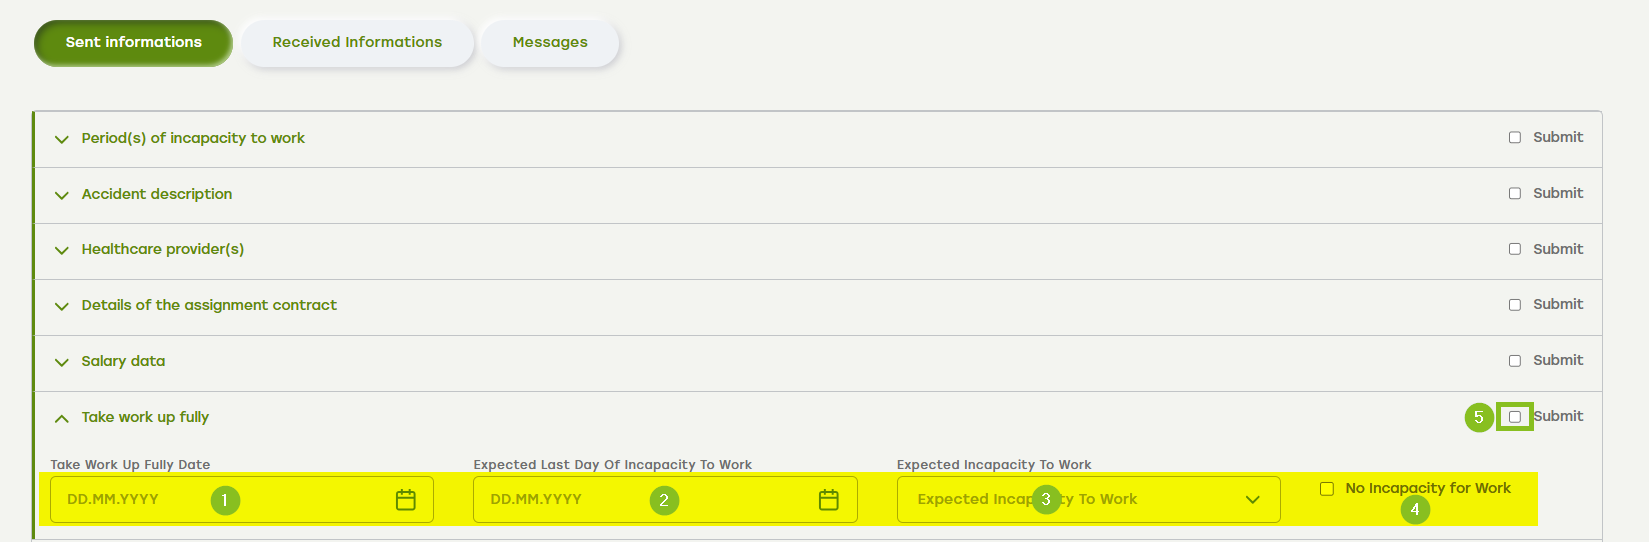Check the No Incapacity for Work box

click(1327, 489)
